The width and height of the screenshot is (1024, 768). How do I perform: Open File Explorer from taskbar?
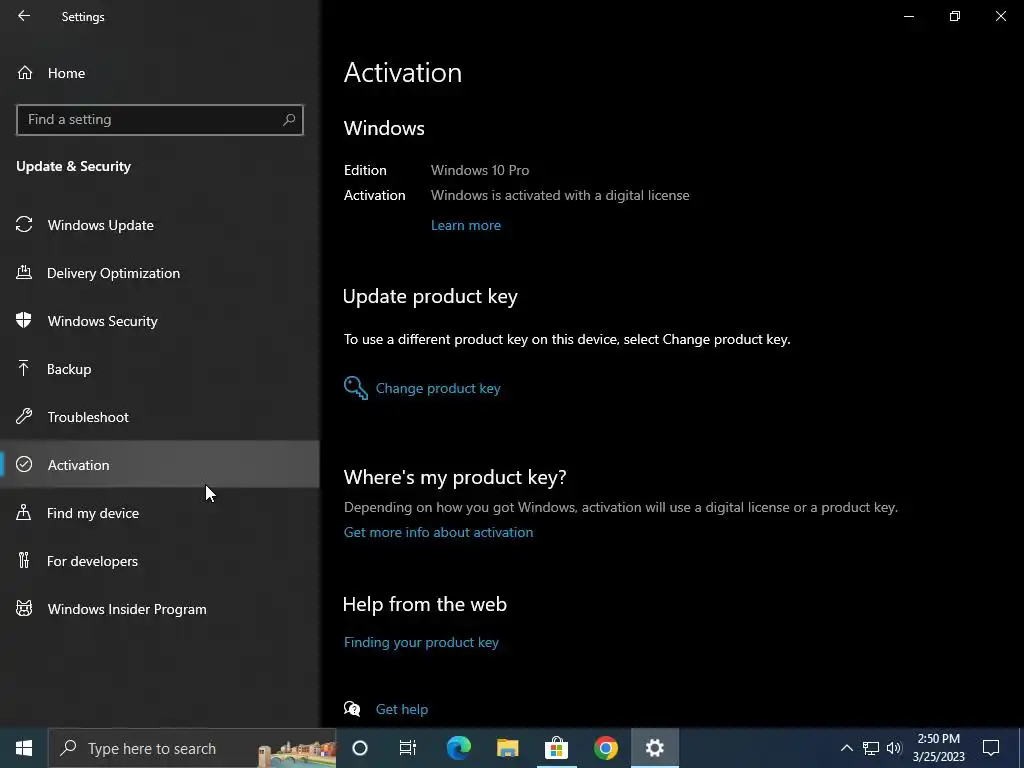[507, 748]
